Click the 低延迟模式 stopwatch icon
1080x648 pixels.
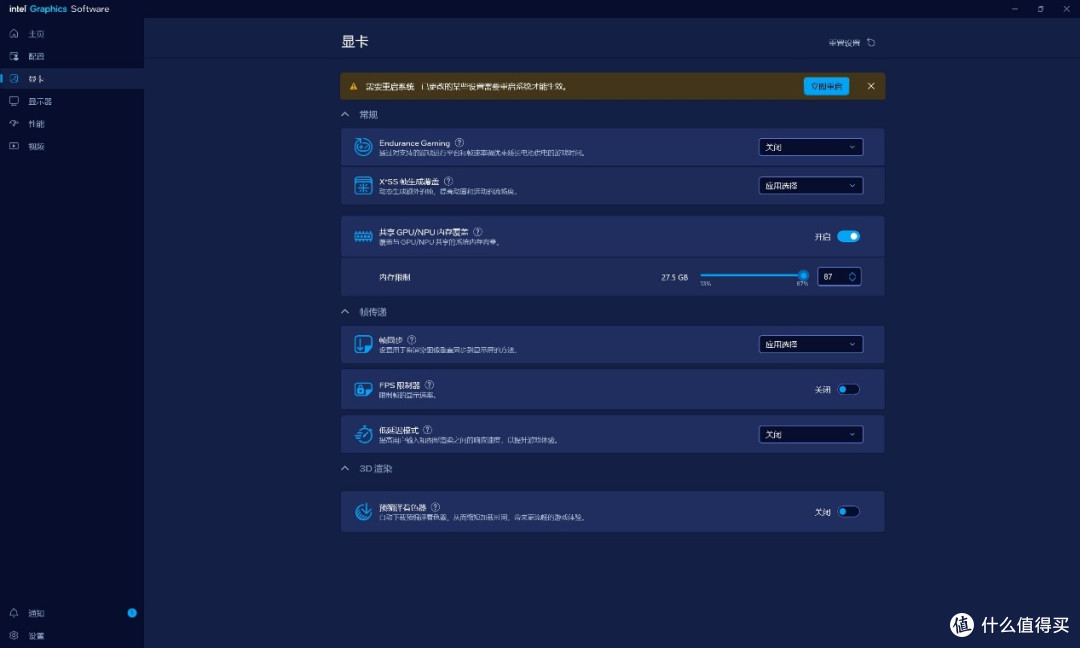(363, 435)
